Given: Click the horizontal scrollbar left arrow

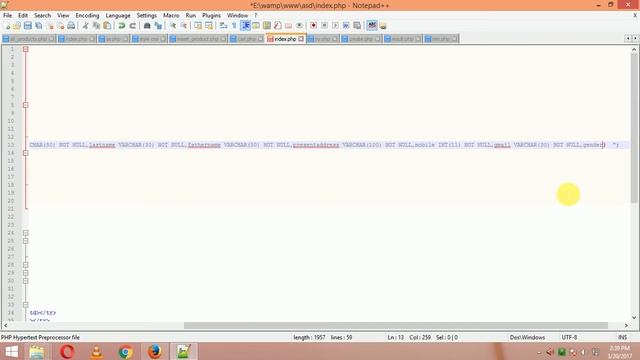Looking at the screenshot, I should click(5, 326).
